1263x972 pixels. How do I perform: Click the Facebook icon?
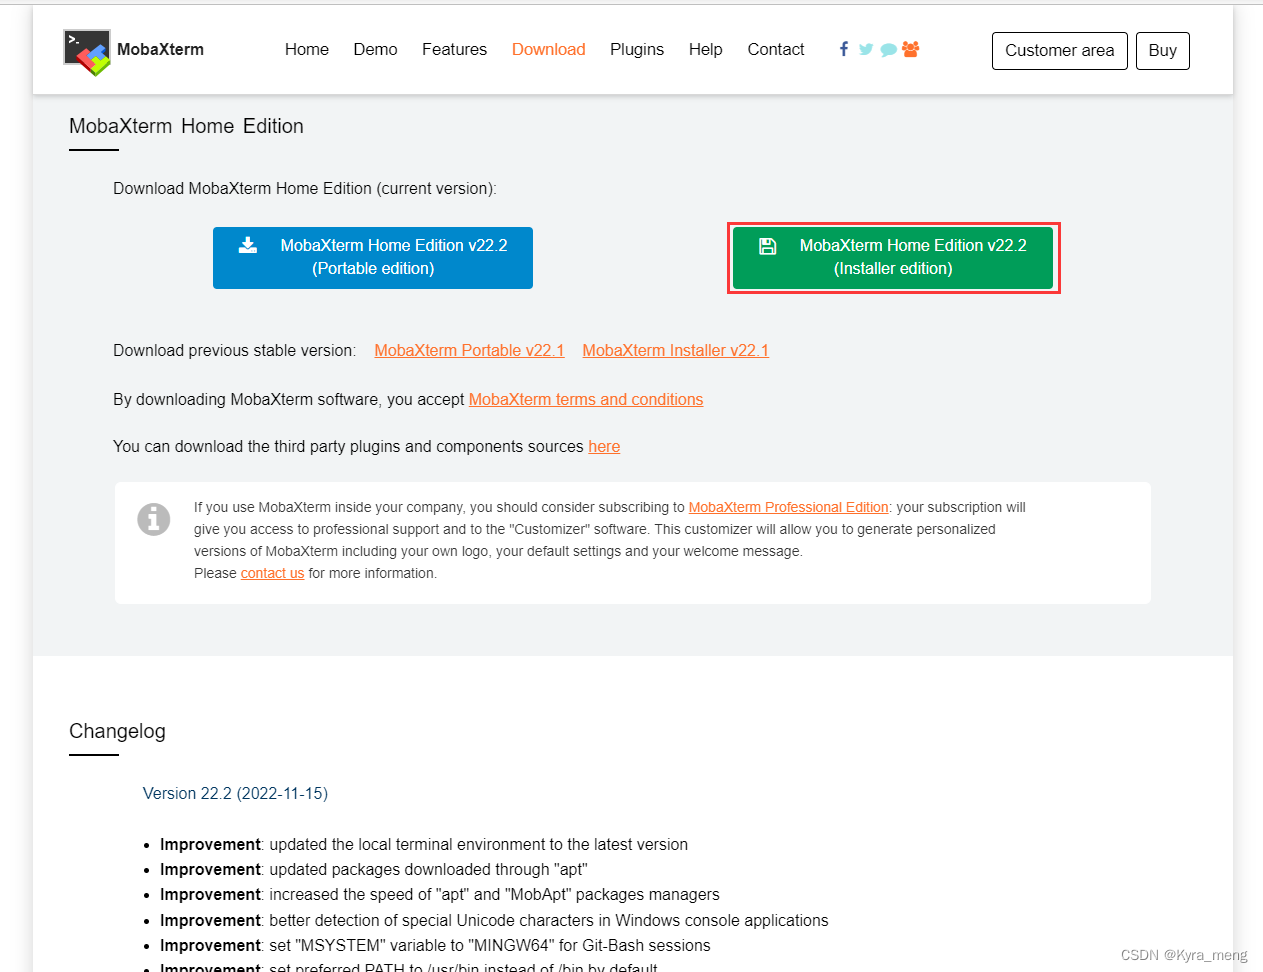pyautogui.click(x=843, y=49)
